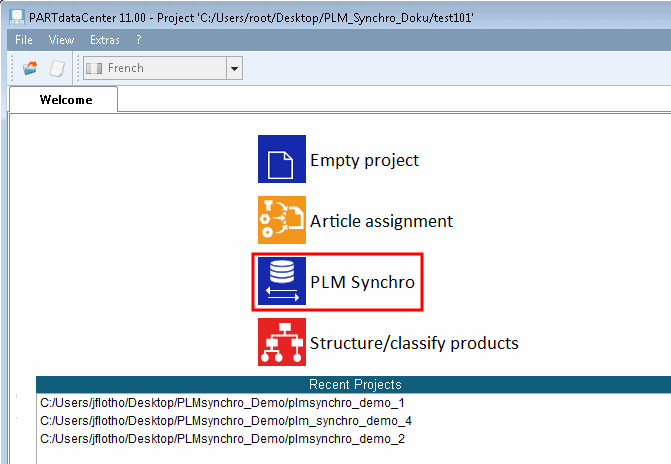Open the View menu
This screenshot has width=671, height=464.
tap(61, 40)
